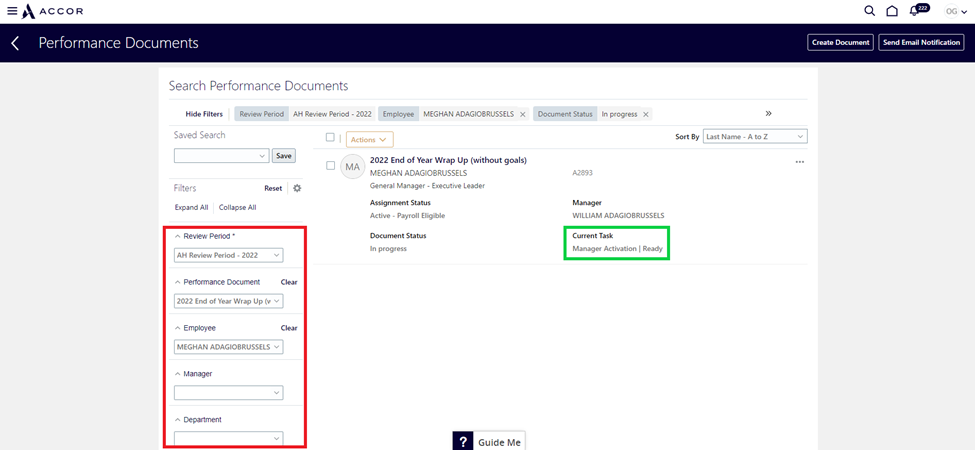This screenshot has height=450, width=975.
Task: Tick the select-all checkbox beside Actions
Action: coord(330,137)
